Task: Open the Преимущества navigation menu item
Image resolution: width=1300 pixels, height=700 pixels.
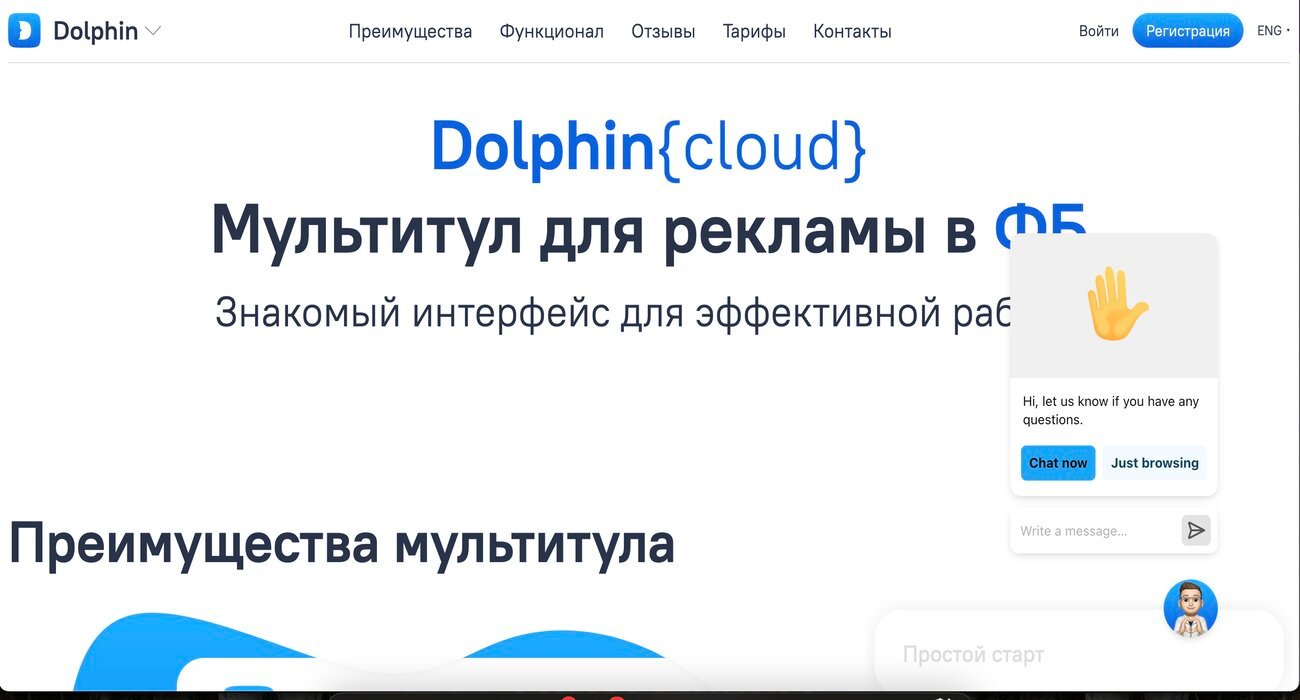Action: click(410, 31)
